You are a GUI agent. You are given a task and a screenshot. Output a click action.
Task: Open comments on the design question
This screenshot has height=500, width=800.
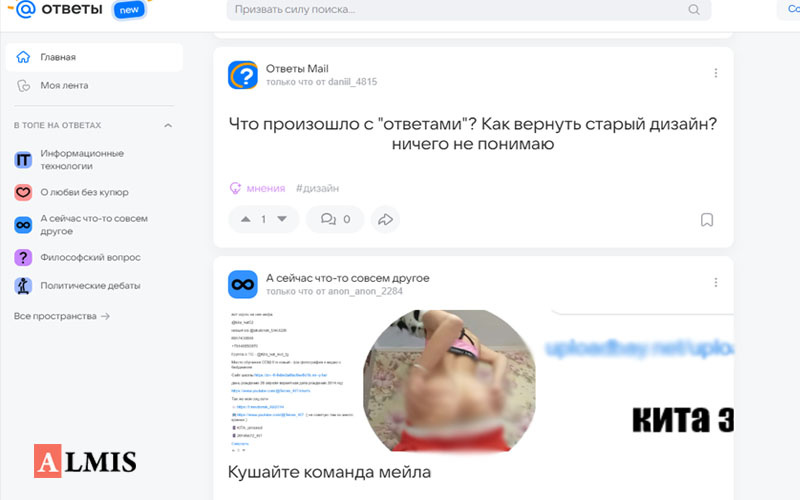335,219
